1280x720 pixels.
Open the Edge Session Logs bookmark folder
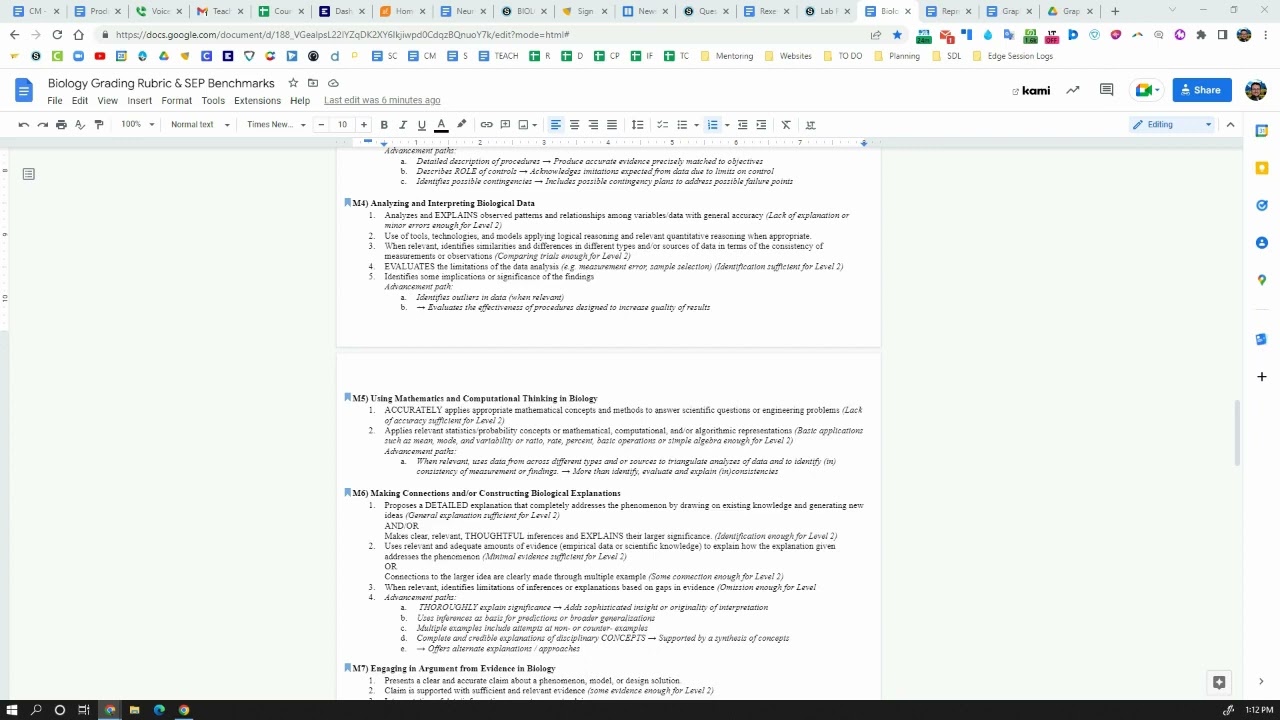pos(1012,56)
